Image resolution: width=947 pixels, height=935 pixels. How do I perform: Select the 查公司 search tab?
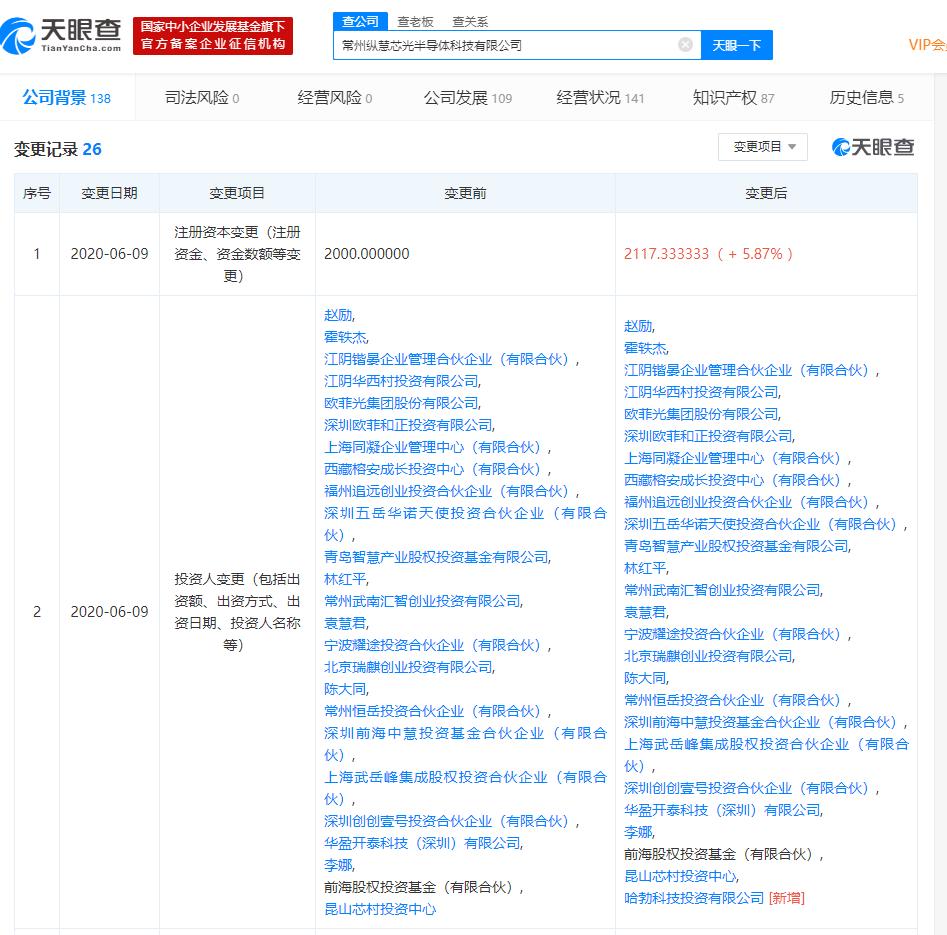[x=360, y=21]
